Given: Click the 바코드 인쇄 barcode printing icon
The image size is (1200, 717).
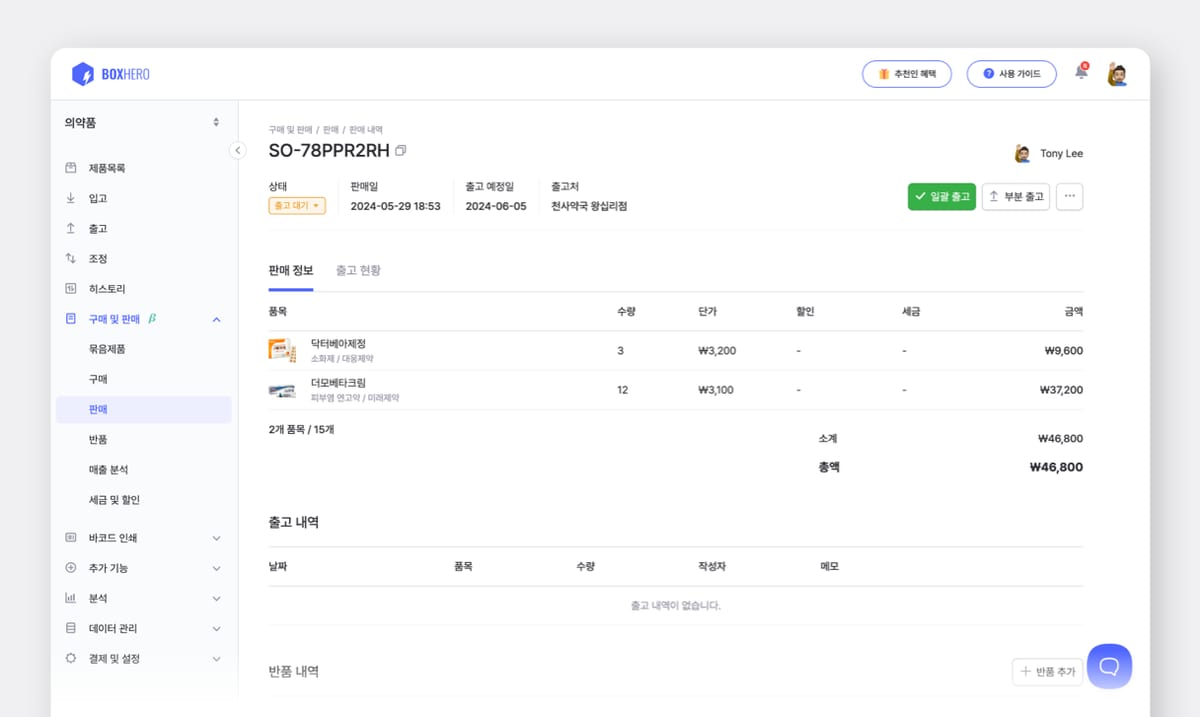Looking at the screenshot, I should (x=70, y=537).
